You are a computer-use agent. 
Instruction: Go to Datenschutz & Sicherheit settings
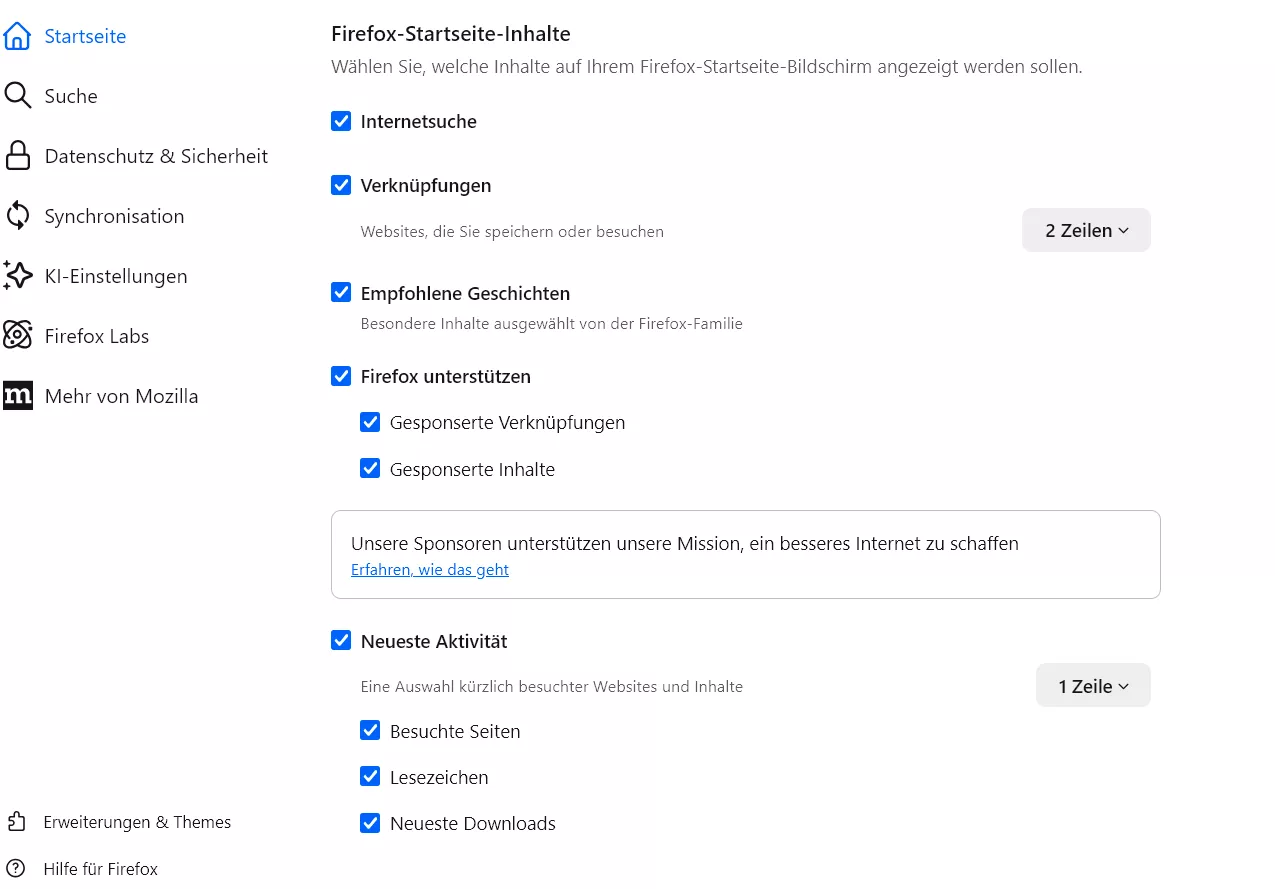click(156, 156)
